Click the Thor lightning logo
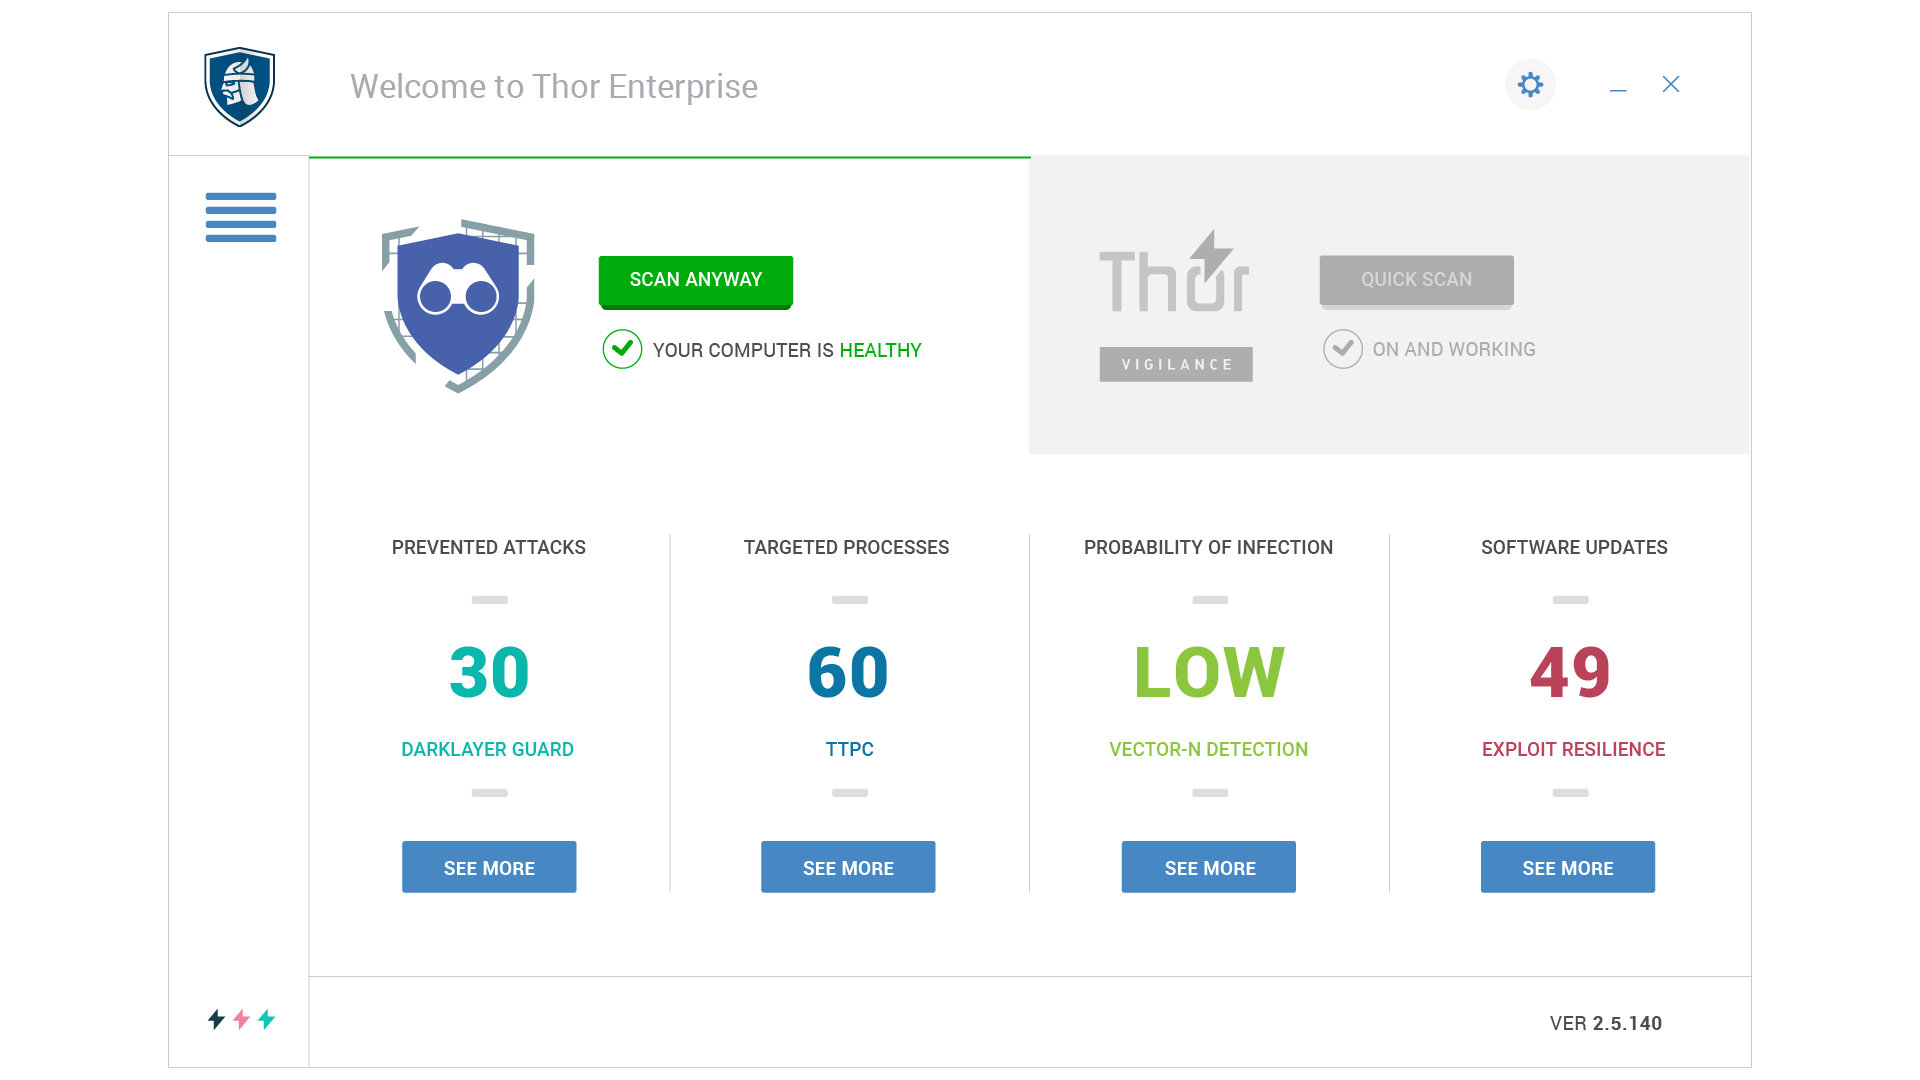Viewport: 1920px width, 1080px height. 1175,271
